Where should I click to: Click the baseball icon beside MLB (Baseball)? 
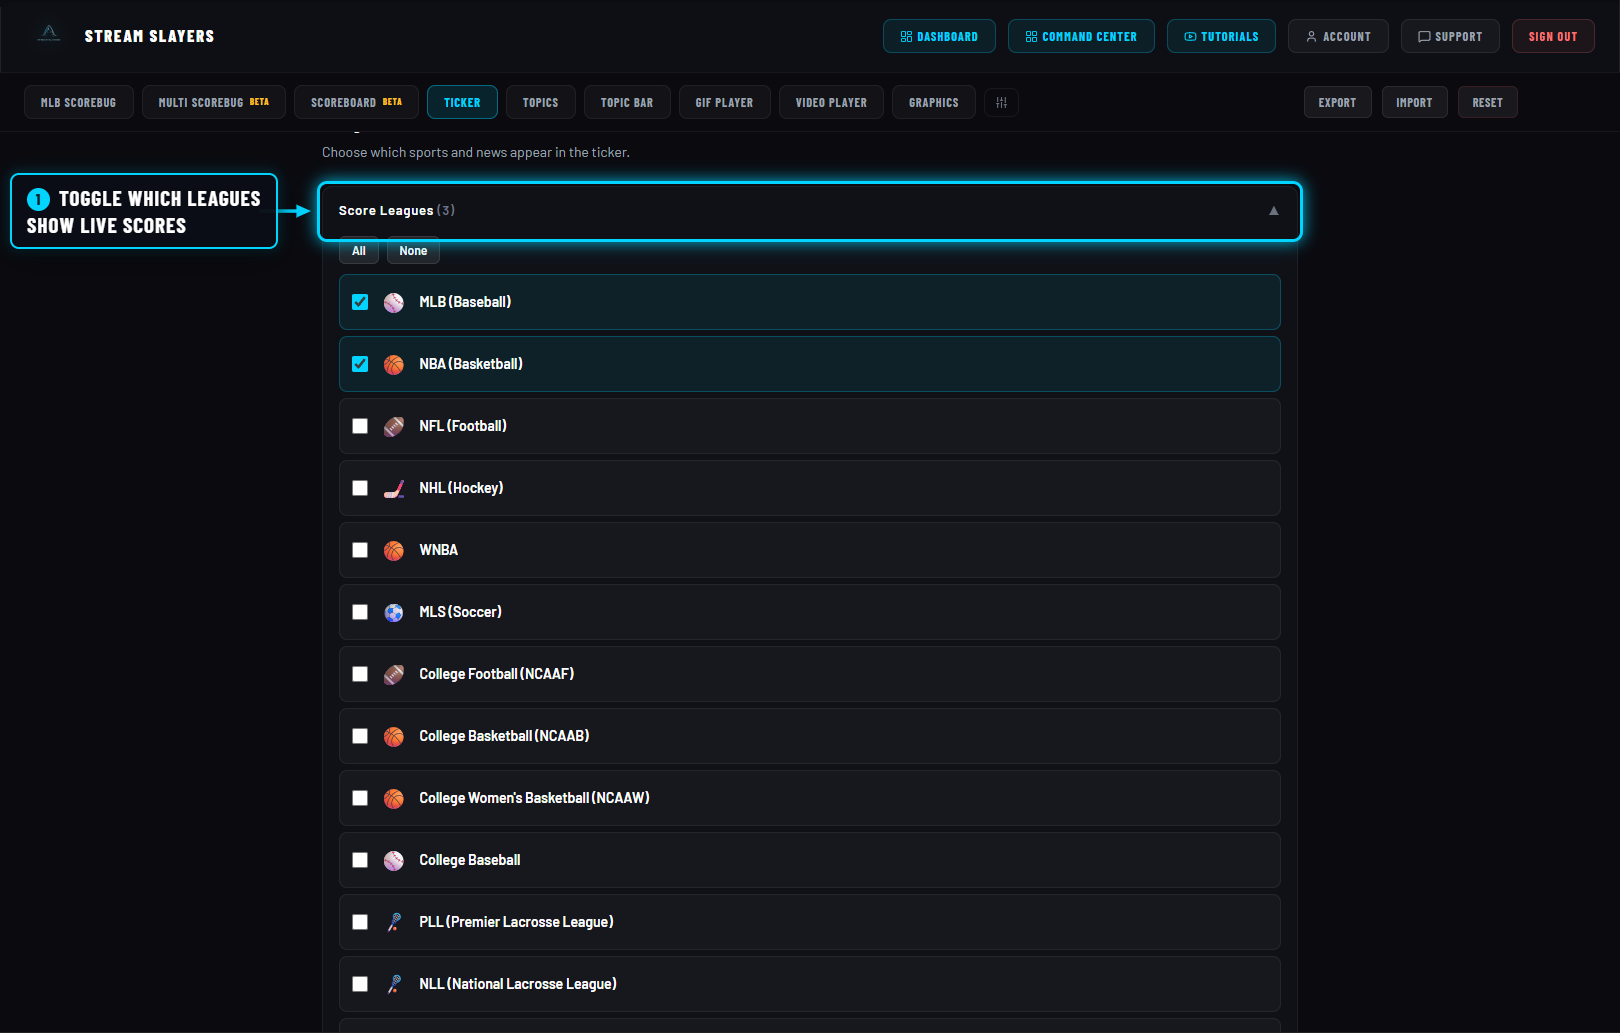pos(394,302)
